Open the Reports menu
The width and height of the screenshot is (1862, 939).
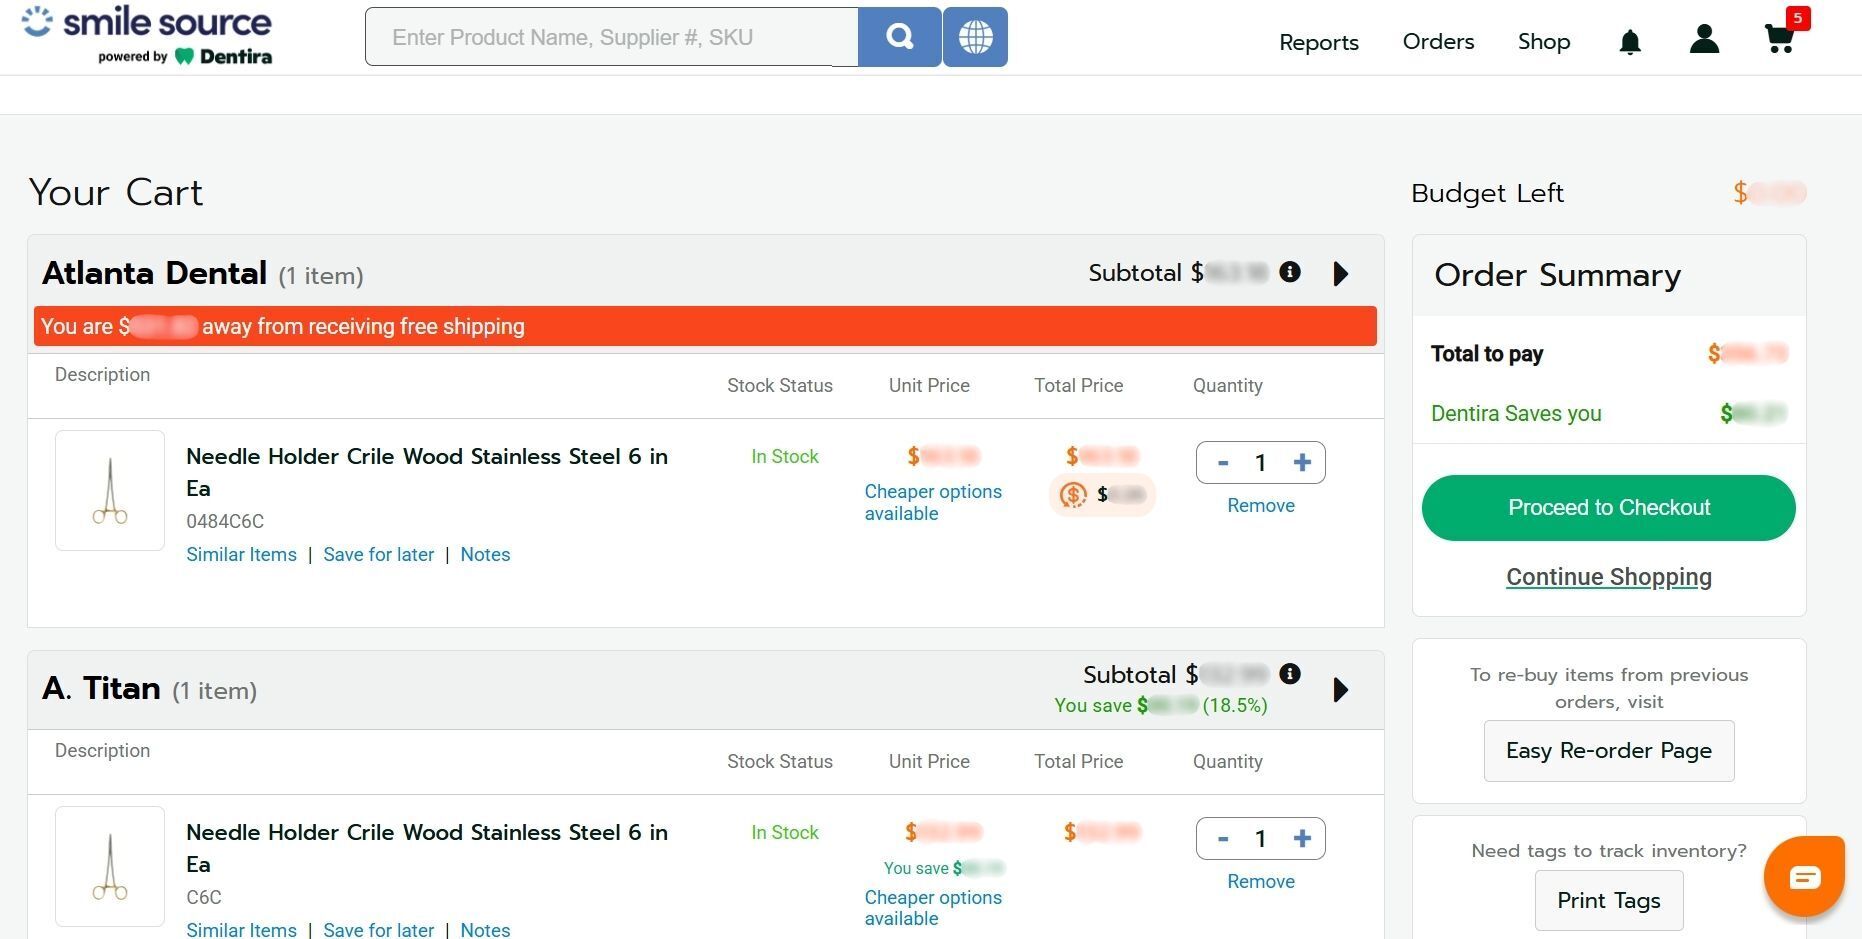(x=1318, y=42)
